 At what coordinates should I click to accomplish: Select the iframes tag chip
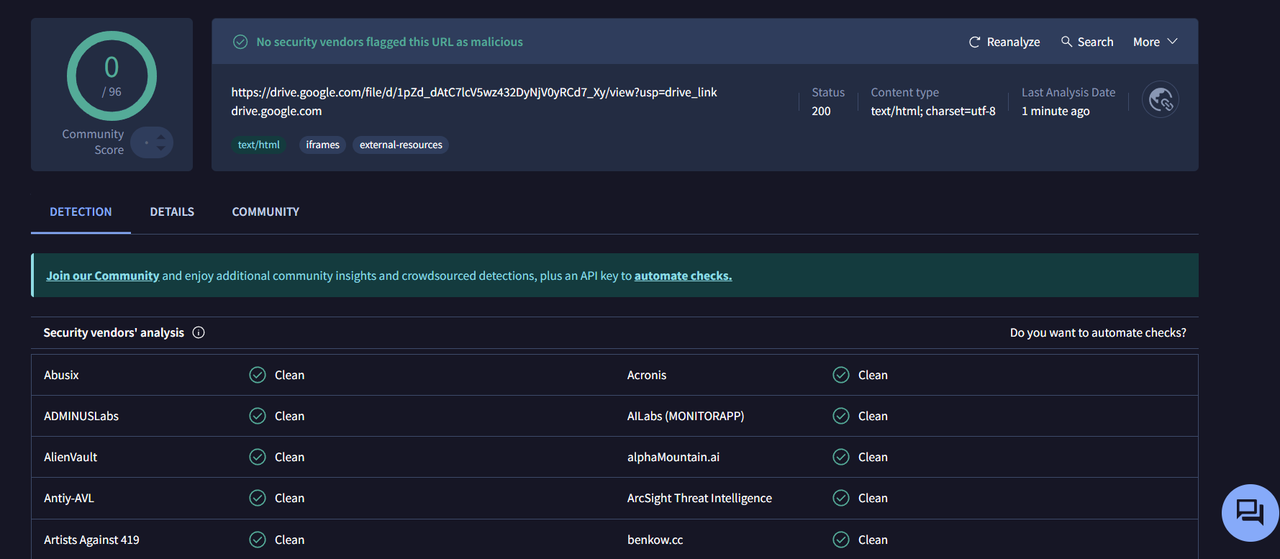click(323, 145)
